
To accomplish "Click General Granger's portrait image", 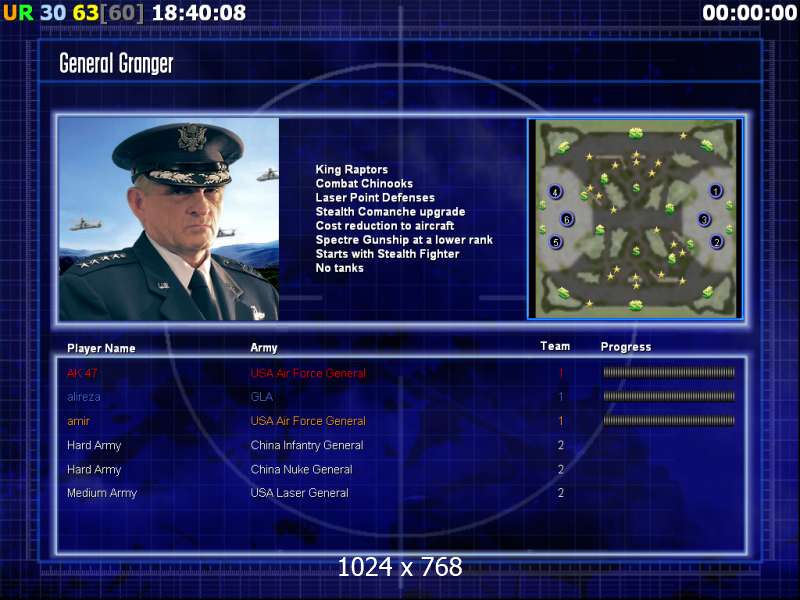I will (x=169, y=219).
